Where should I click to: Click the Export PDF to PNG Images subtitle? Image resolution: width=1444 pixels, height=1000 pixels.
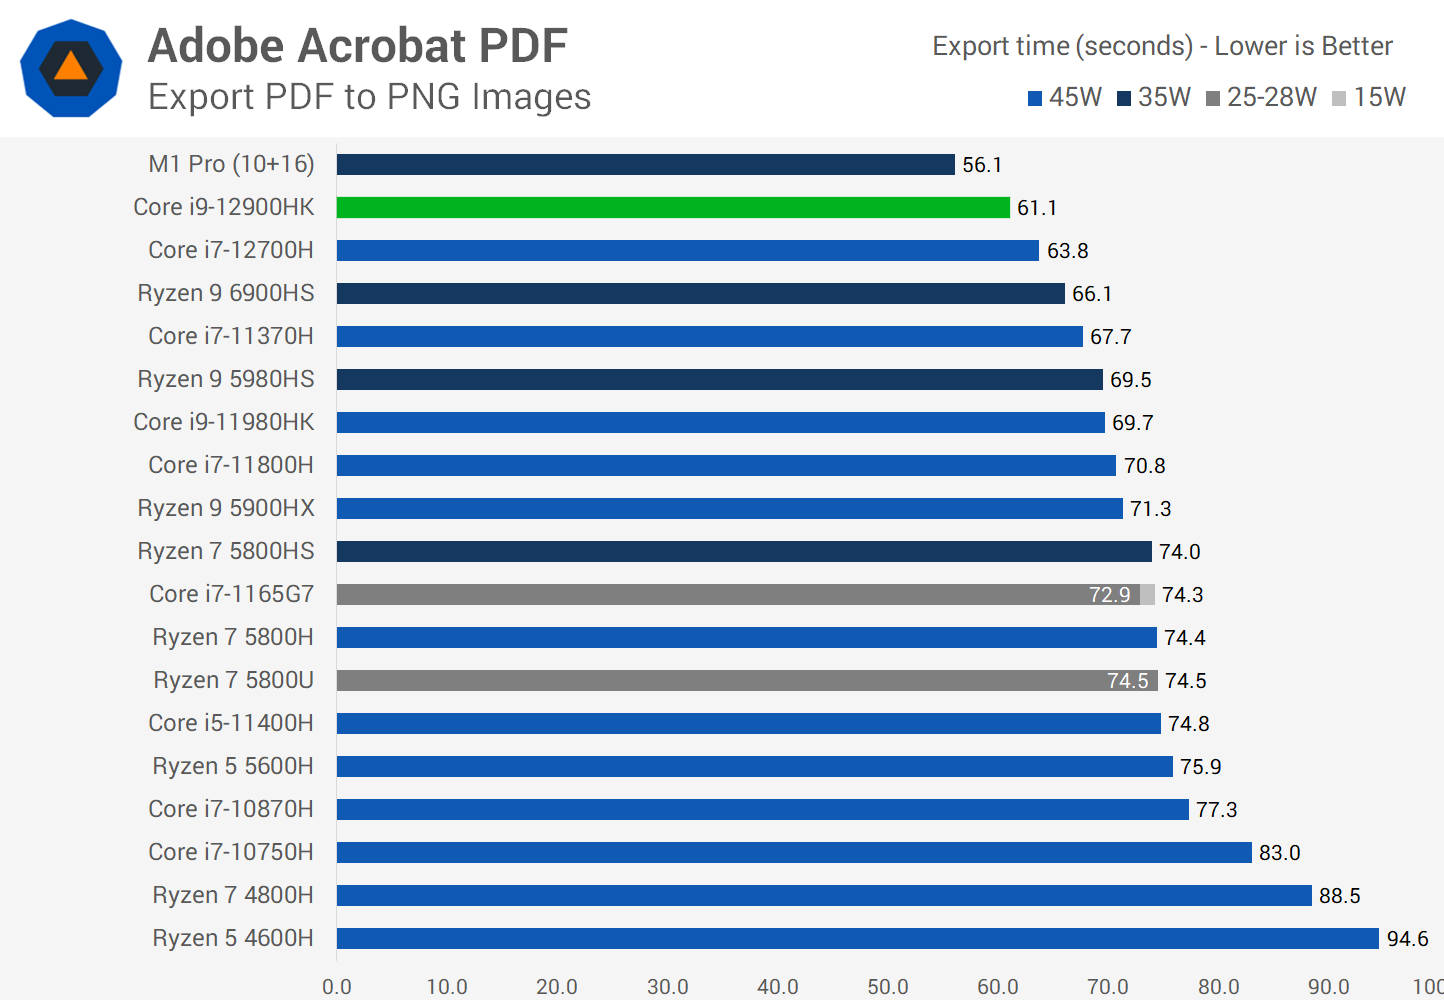[x=369, y=97]
